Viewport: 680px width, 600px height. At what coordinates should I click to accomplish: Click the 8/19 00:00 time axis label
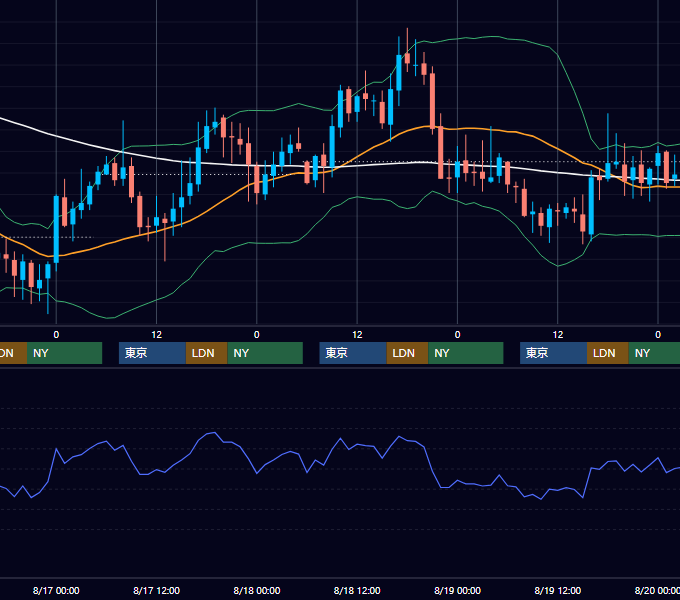[458, 590]
